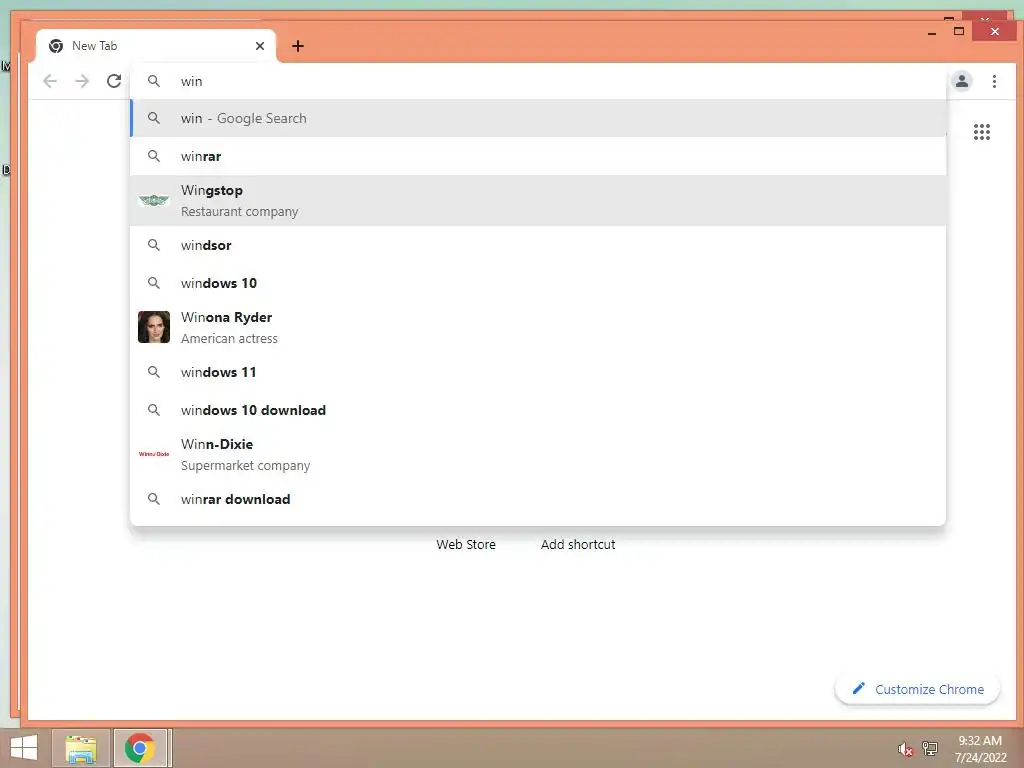Select the 'winrar' suggestion

click(x=537, y=156)
